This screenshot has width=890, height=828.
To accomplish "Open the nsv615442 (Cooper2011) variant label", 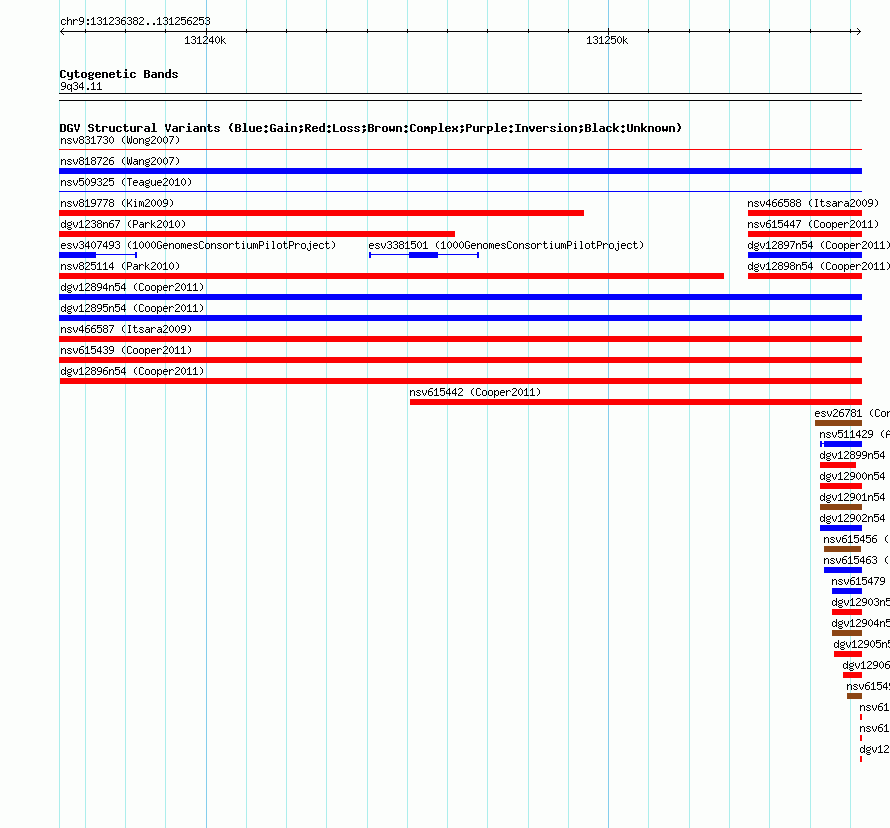I will (x=475, y=392).
